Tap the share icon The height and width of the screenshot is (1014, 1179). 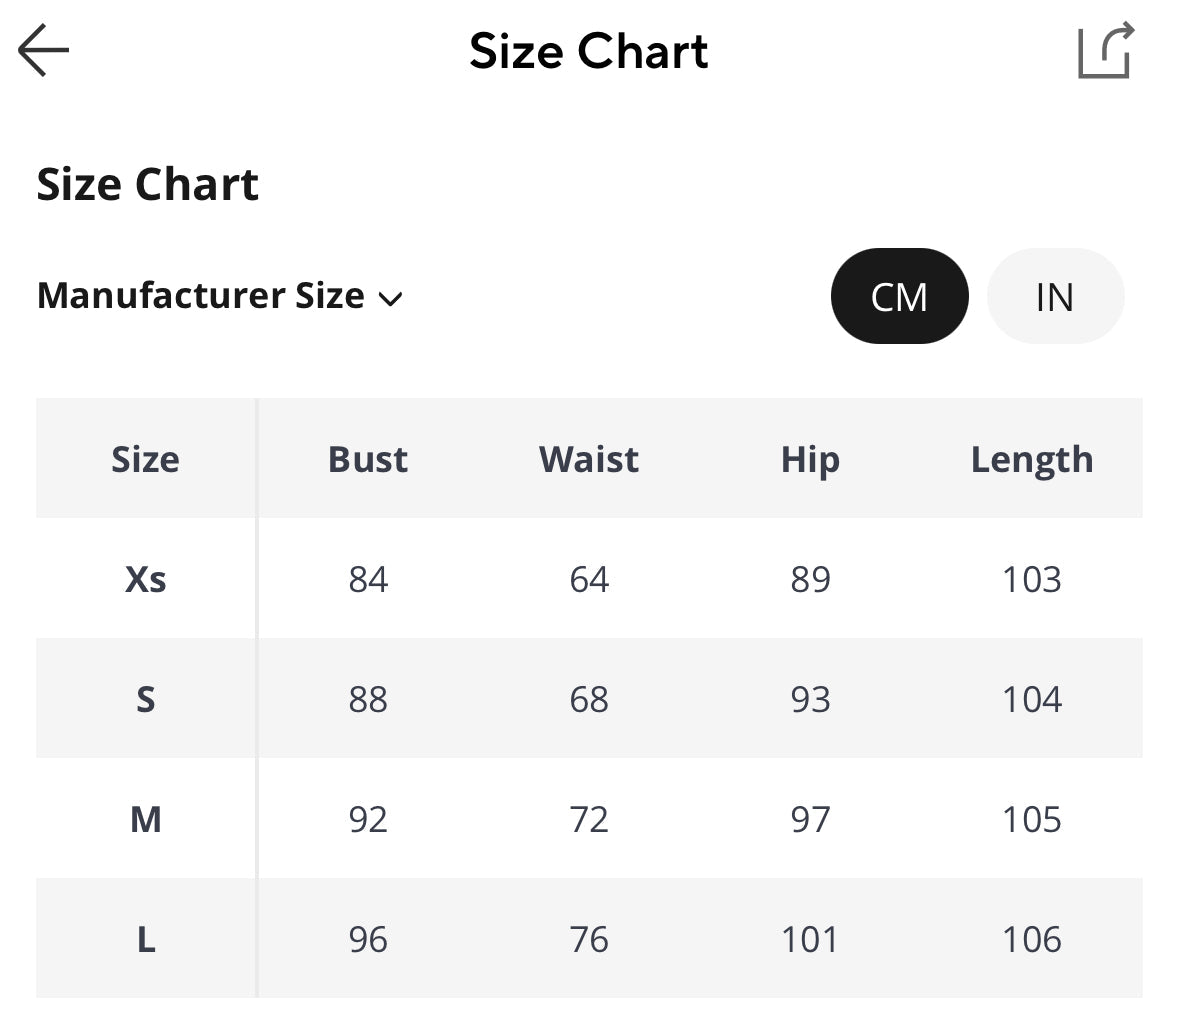coord(1105,50)
